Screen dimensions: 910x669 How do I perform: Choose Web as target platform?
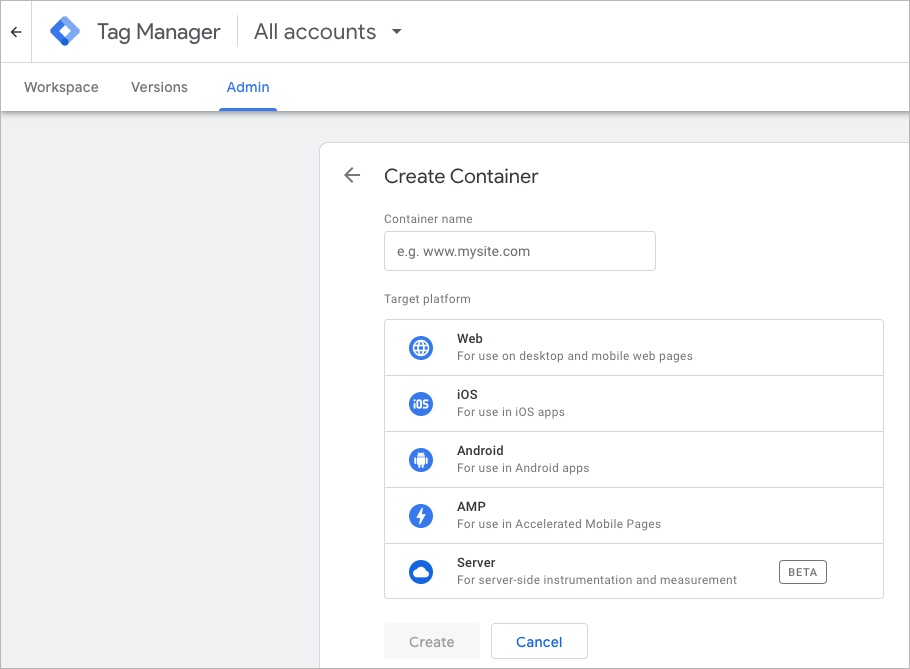(x=634, y=348)
